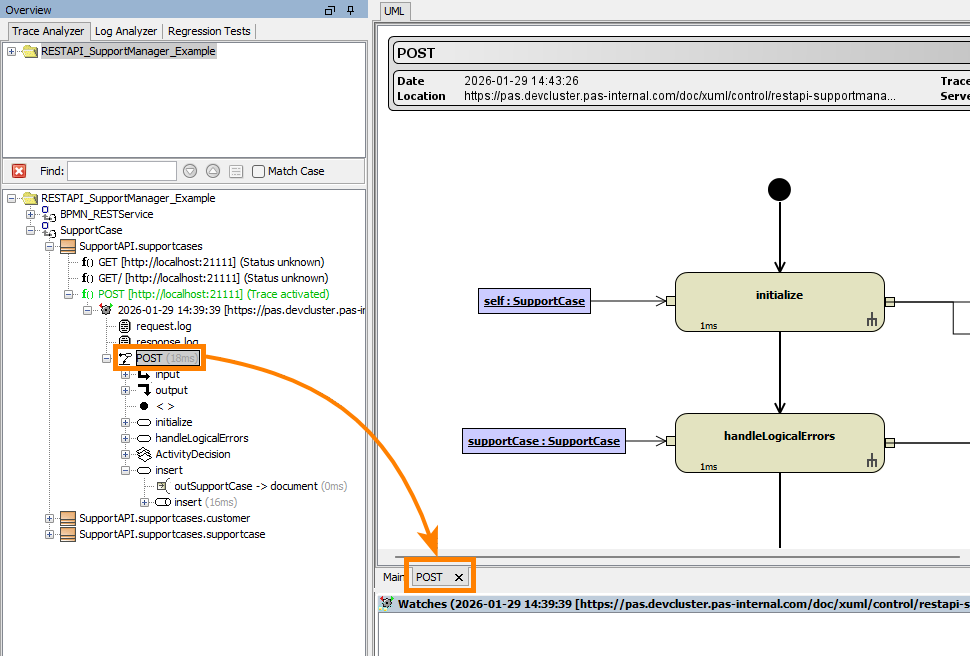Expand the BPMN_RESTService tree node

click(x=31, y=214)
